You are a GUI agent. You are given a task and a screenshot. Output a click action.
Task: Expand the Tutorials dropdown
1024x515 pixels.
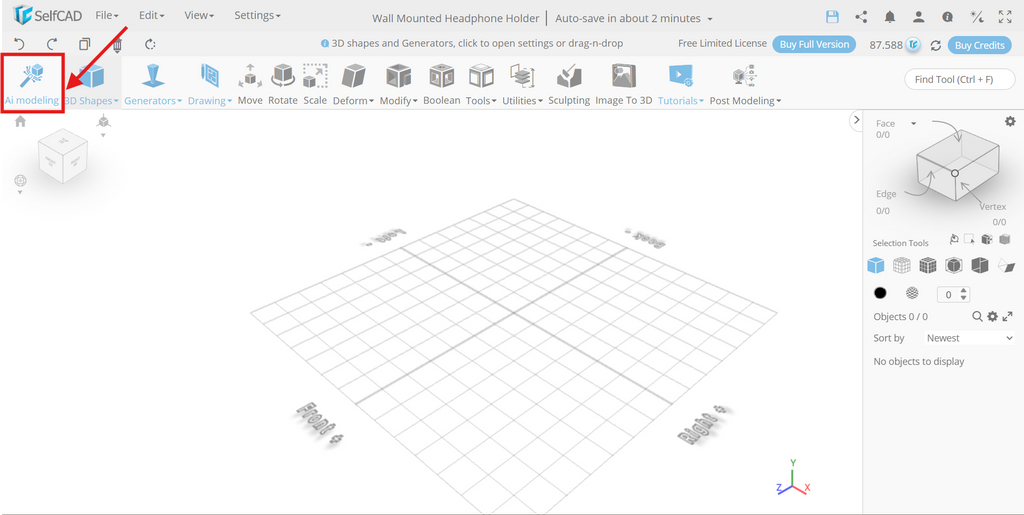point(680,101)
